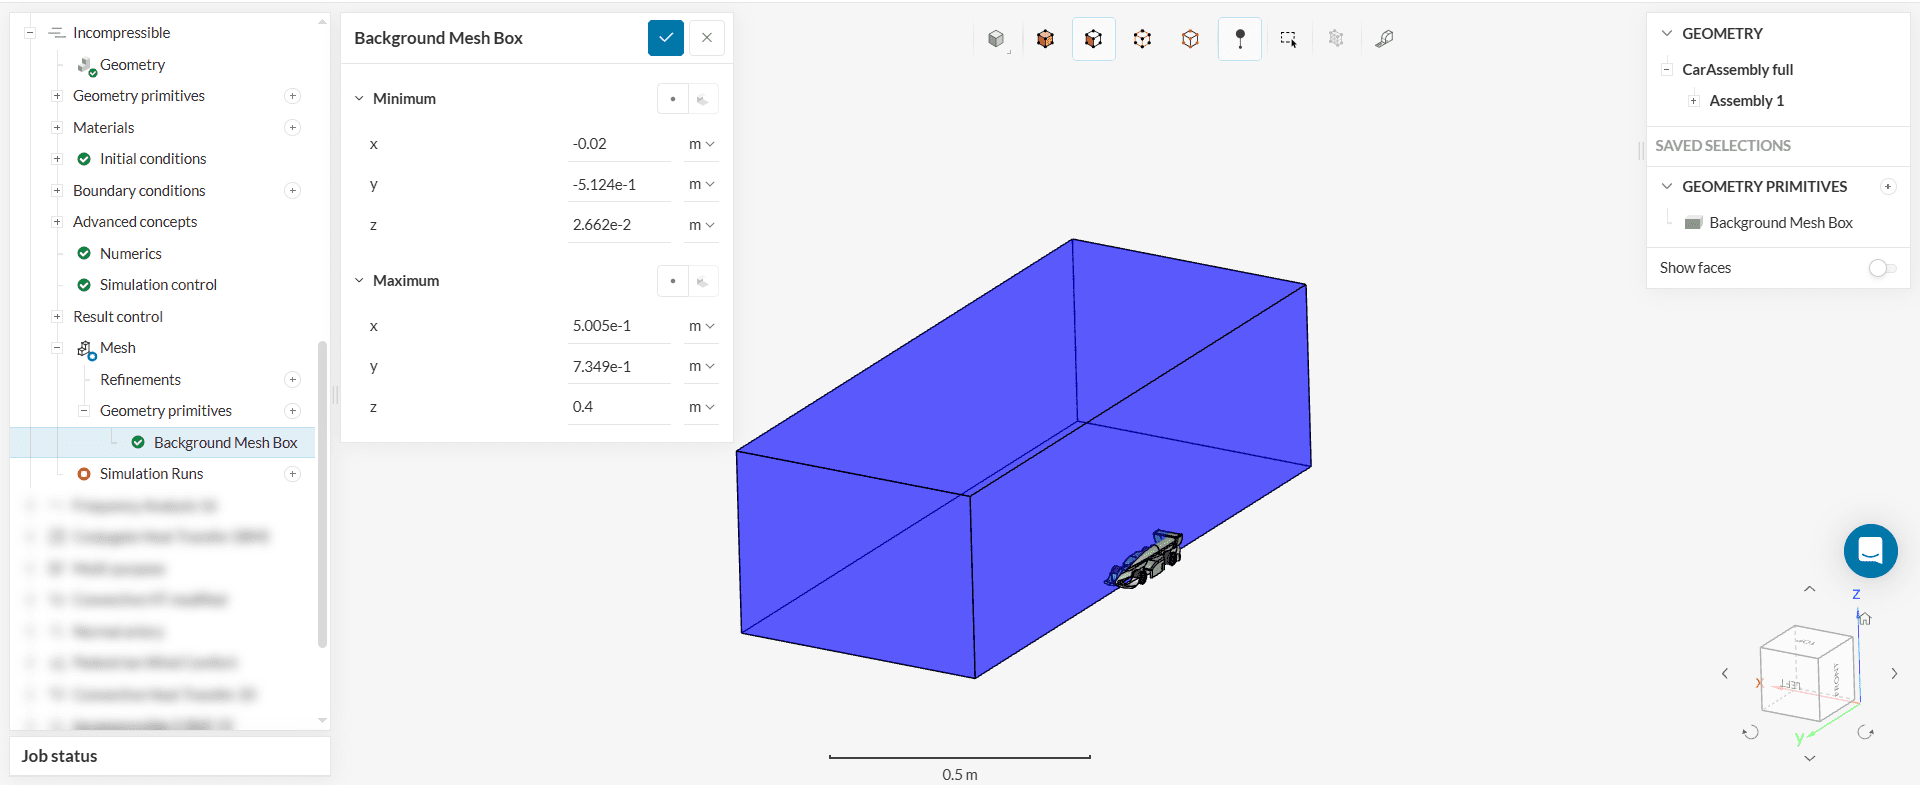Screen dimensions: 1920x785
Task: Add a new geometry primitive in right panel
Action: pos(1888,187)
